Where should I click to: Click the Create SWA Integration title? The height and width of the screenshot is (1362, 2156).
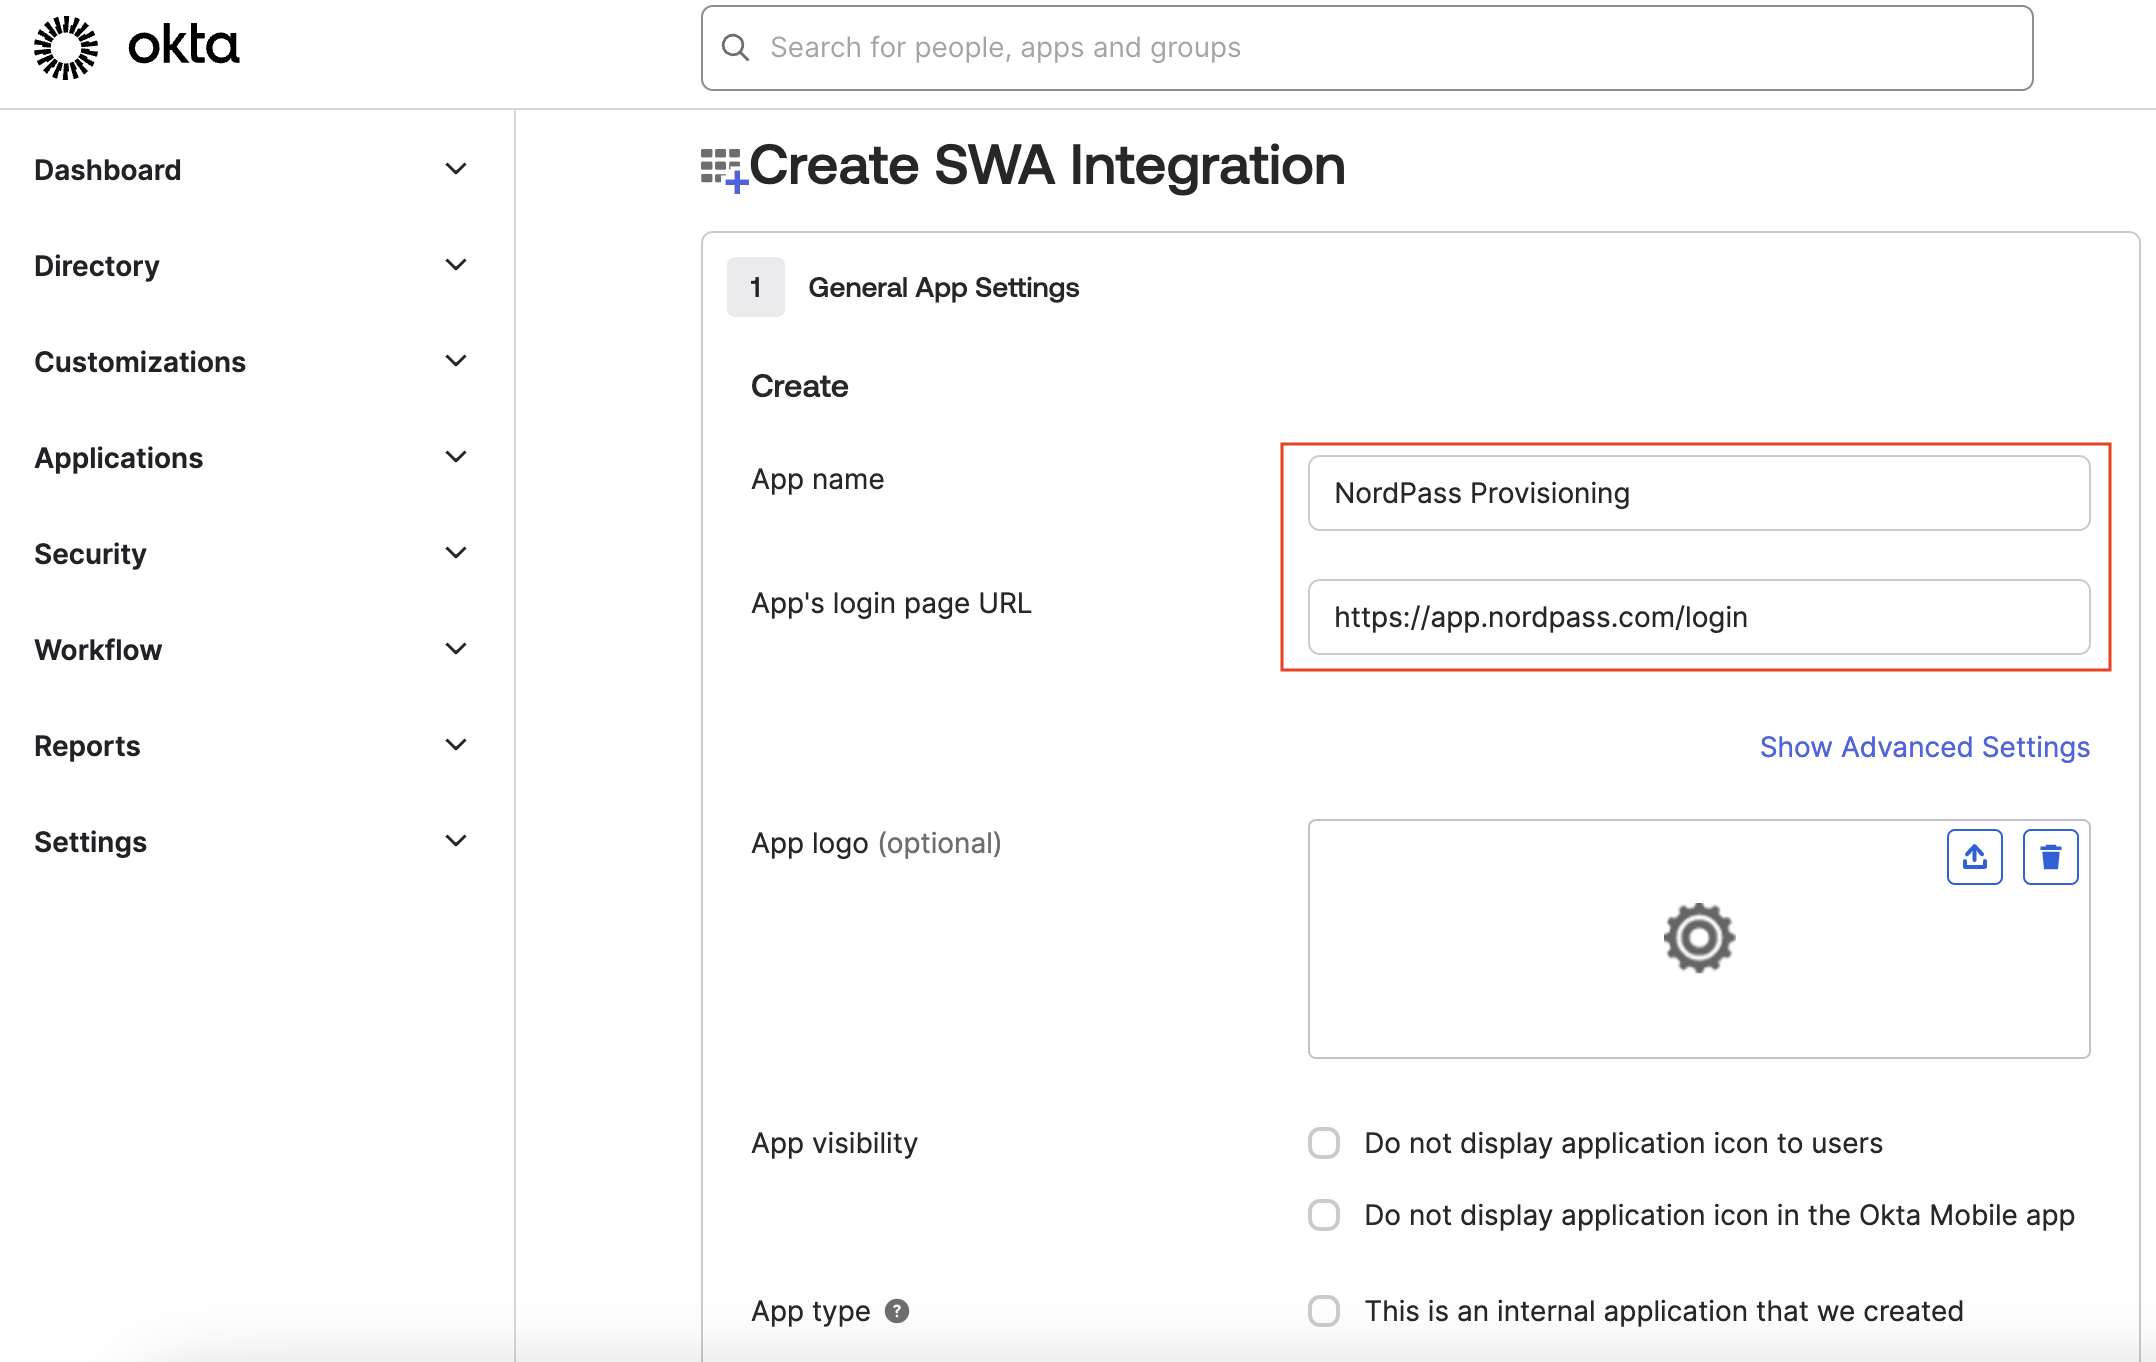pyautogui.click(x=1047, y=165)
